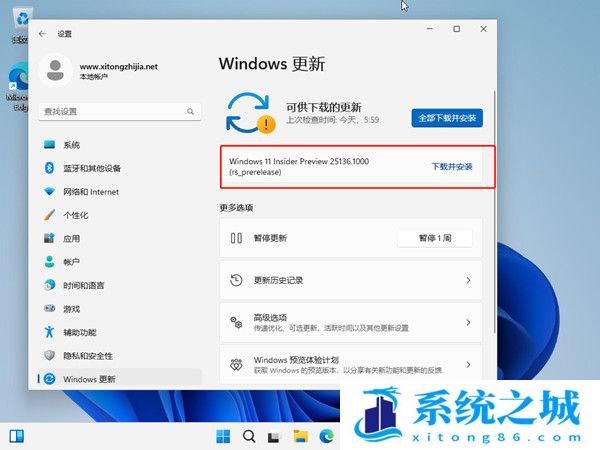Open the Start menu on the taskbar
Screen dimensions: 600x450
click(x=223, y=436)
